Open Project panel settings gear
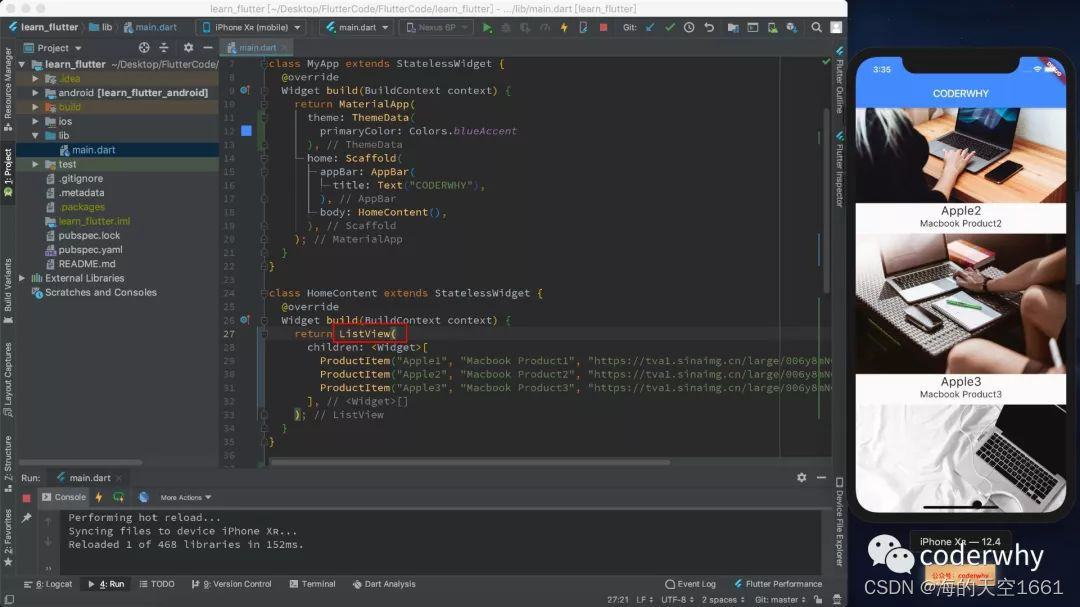 coord(188,48)
